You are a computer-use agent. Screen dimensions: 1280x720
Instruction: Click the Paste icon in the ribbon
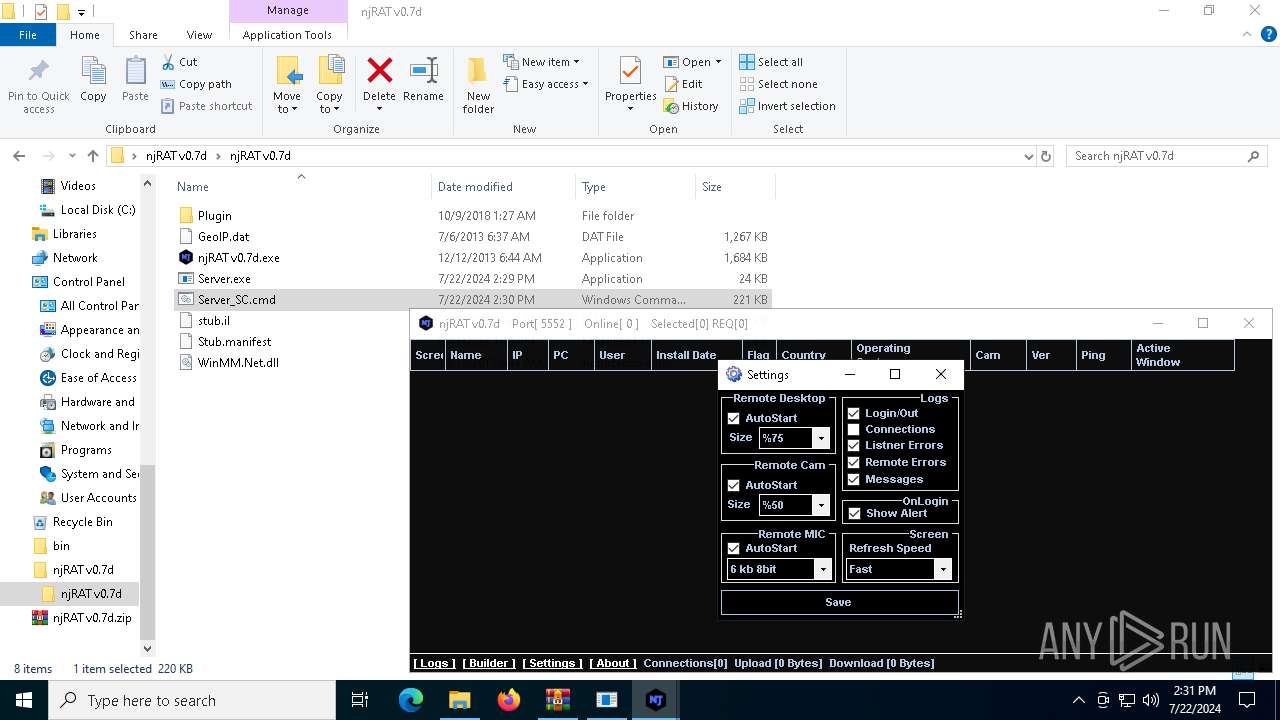[135, 72]
